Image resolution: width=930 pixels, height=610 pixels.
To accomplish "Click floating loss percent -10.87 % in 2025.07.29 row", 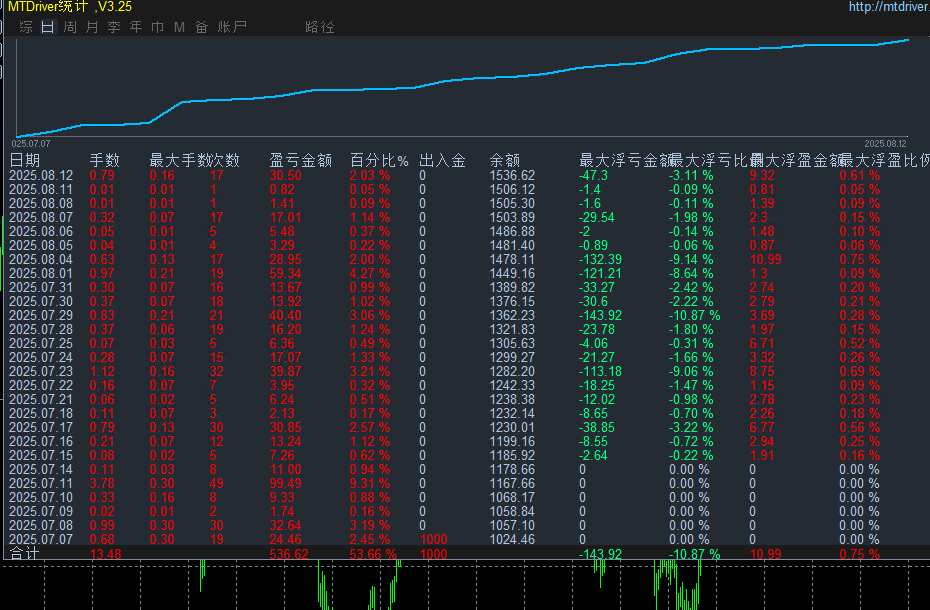I will 695,316.
